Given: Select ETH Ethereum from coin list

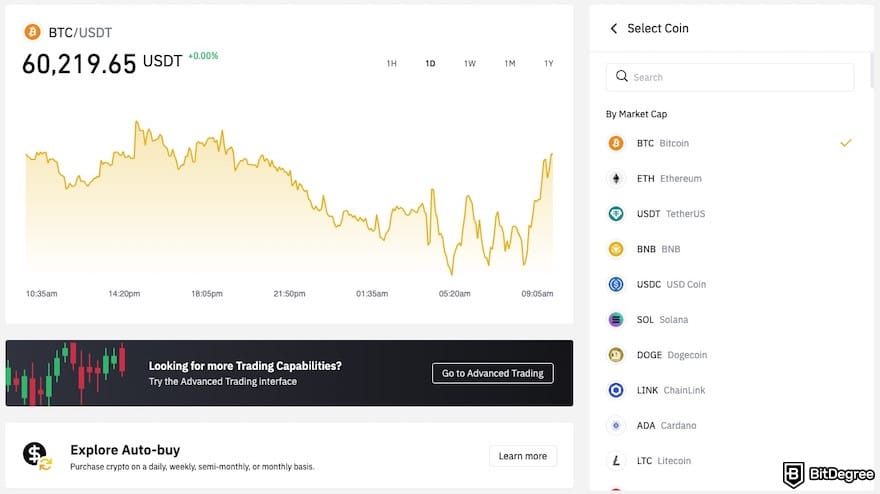Looking at the screenshot, I should [730, 179].
